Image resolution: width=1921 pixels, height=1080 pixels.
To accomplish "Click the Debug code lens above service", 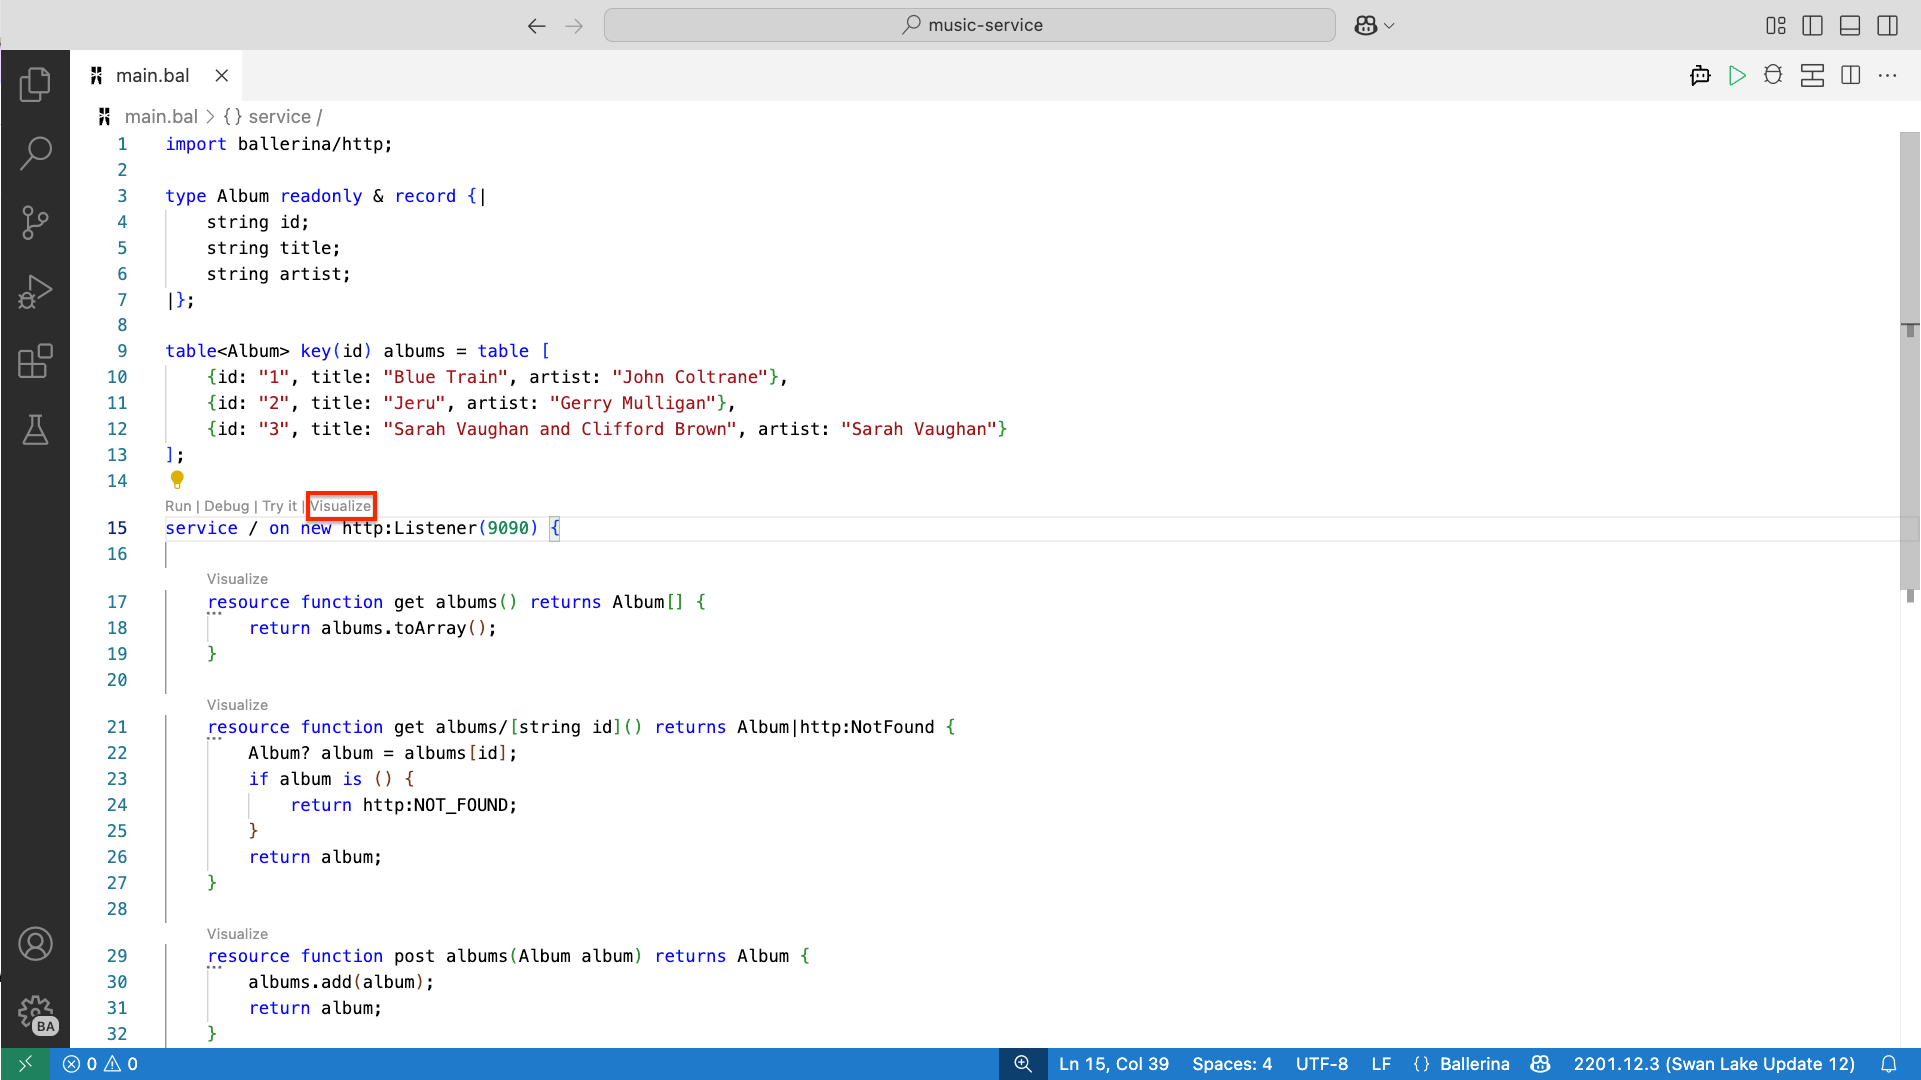I will [227, 506].
